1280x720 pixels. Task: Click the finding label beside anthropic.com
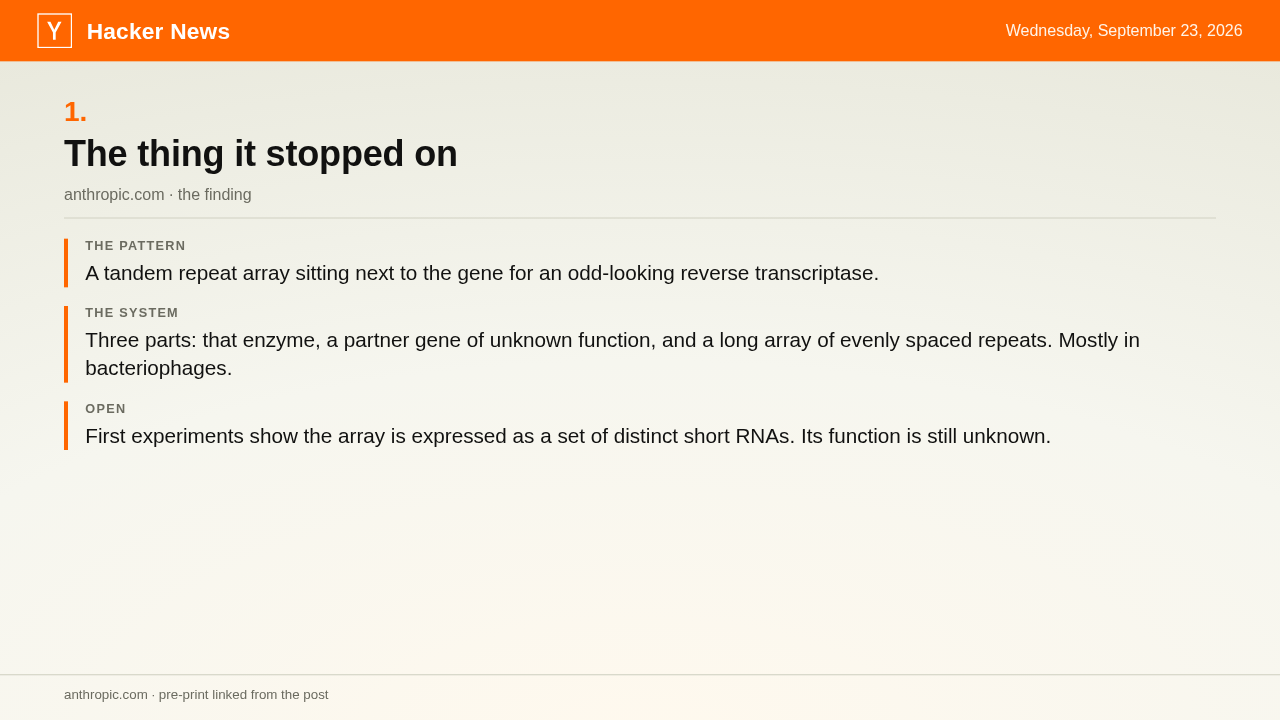pyautogui.click(x=215, y=195)
